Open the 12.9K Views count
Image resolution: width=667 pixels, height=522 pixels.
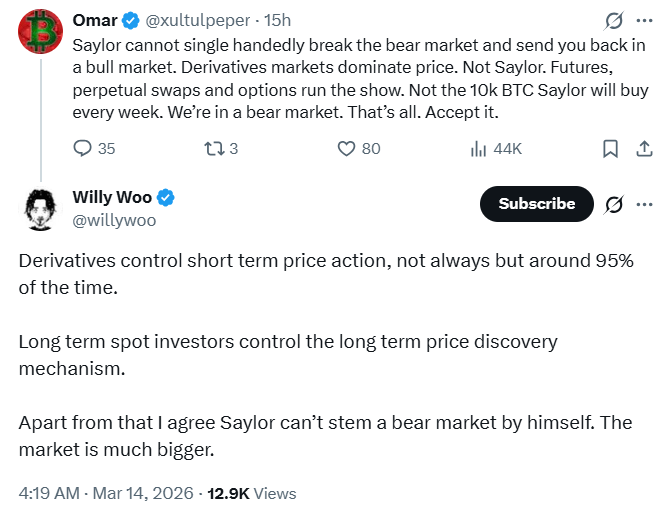252,494
